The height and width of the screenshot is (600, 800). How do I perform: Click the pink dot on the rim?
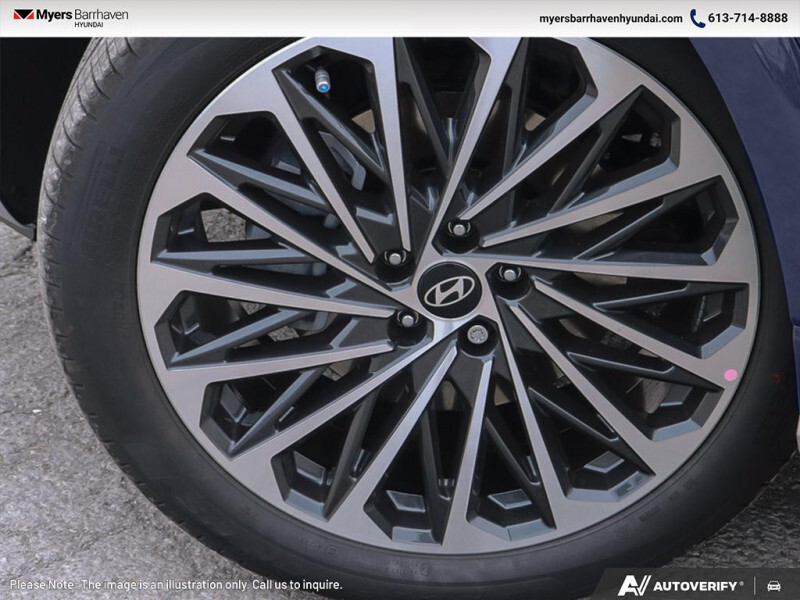point(730,374)
